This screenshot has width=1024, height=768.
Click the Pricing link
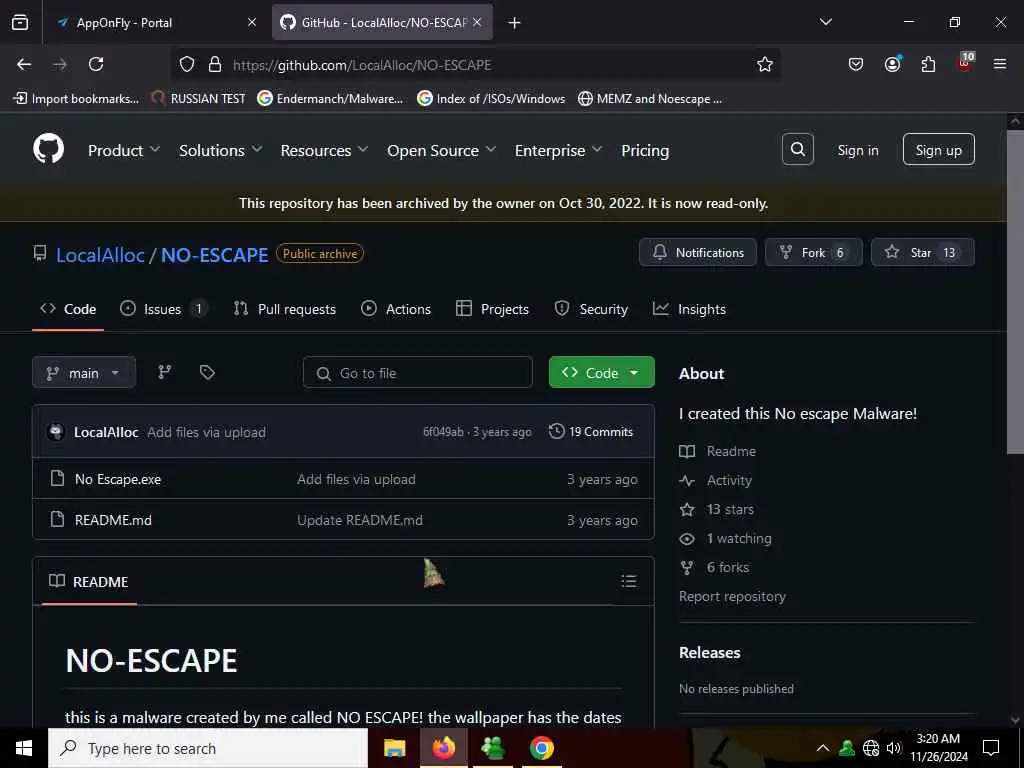click(x=645, y=150)
